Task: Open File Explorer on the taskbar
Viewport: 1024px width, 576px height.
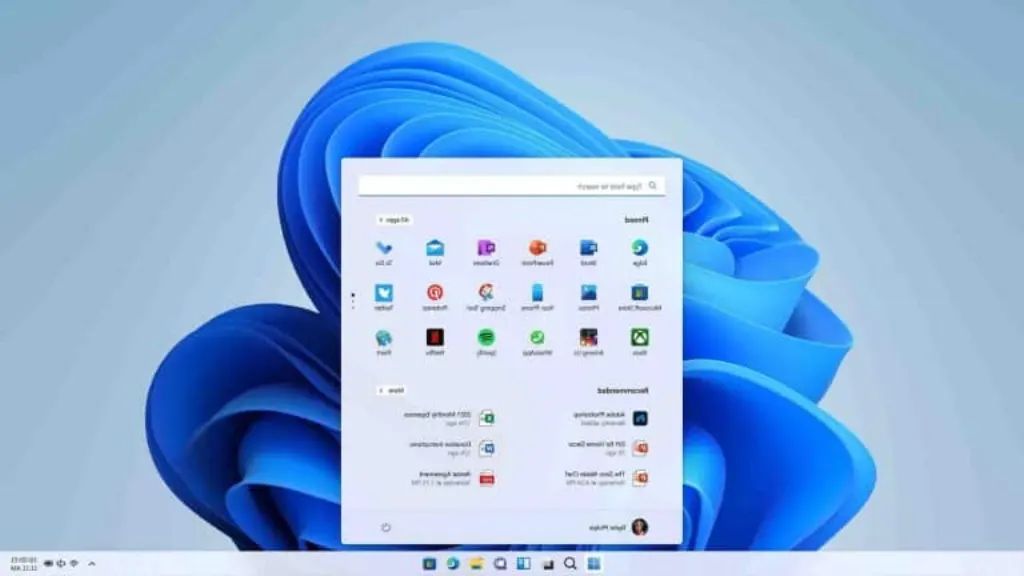Action: (x=477, y=564)
